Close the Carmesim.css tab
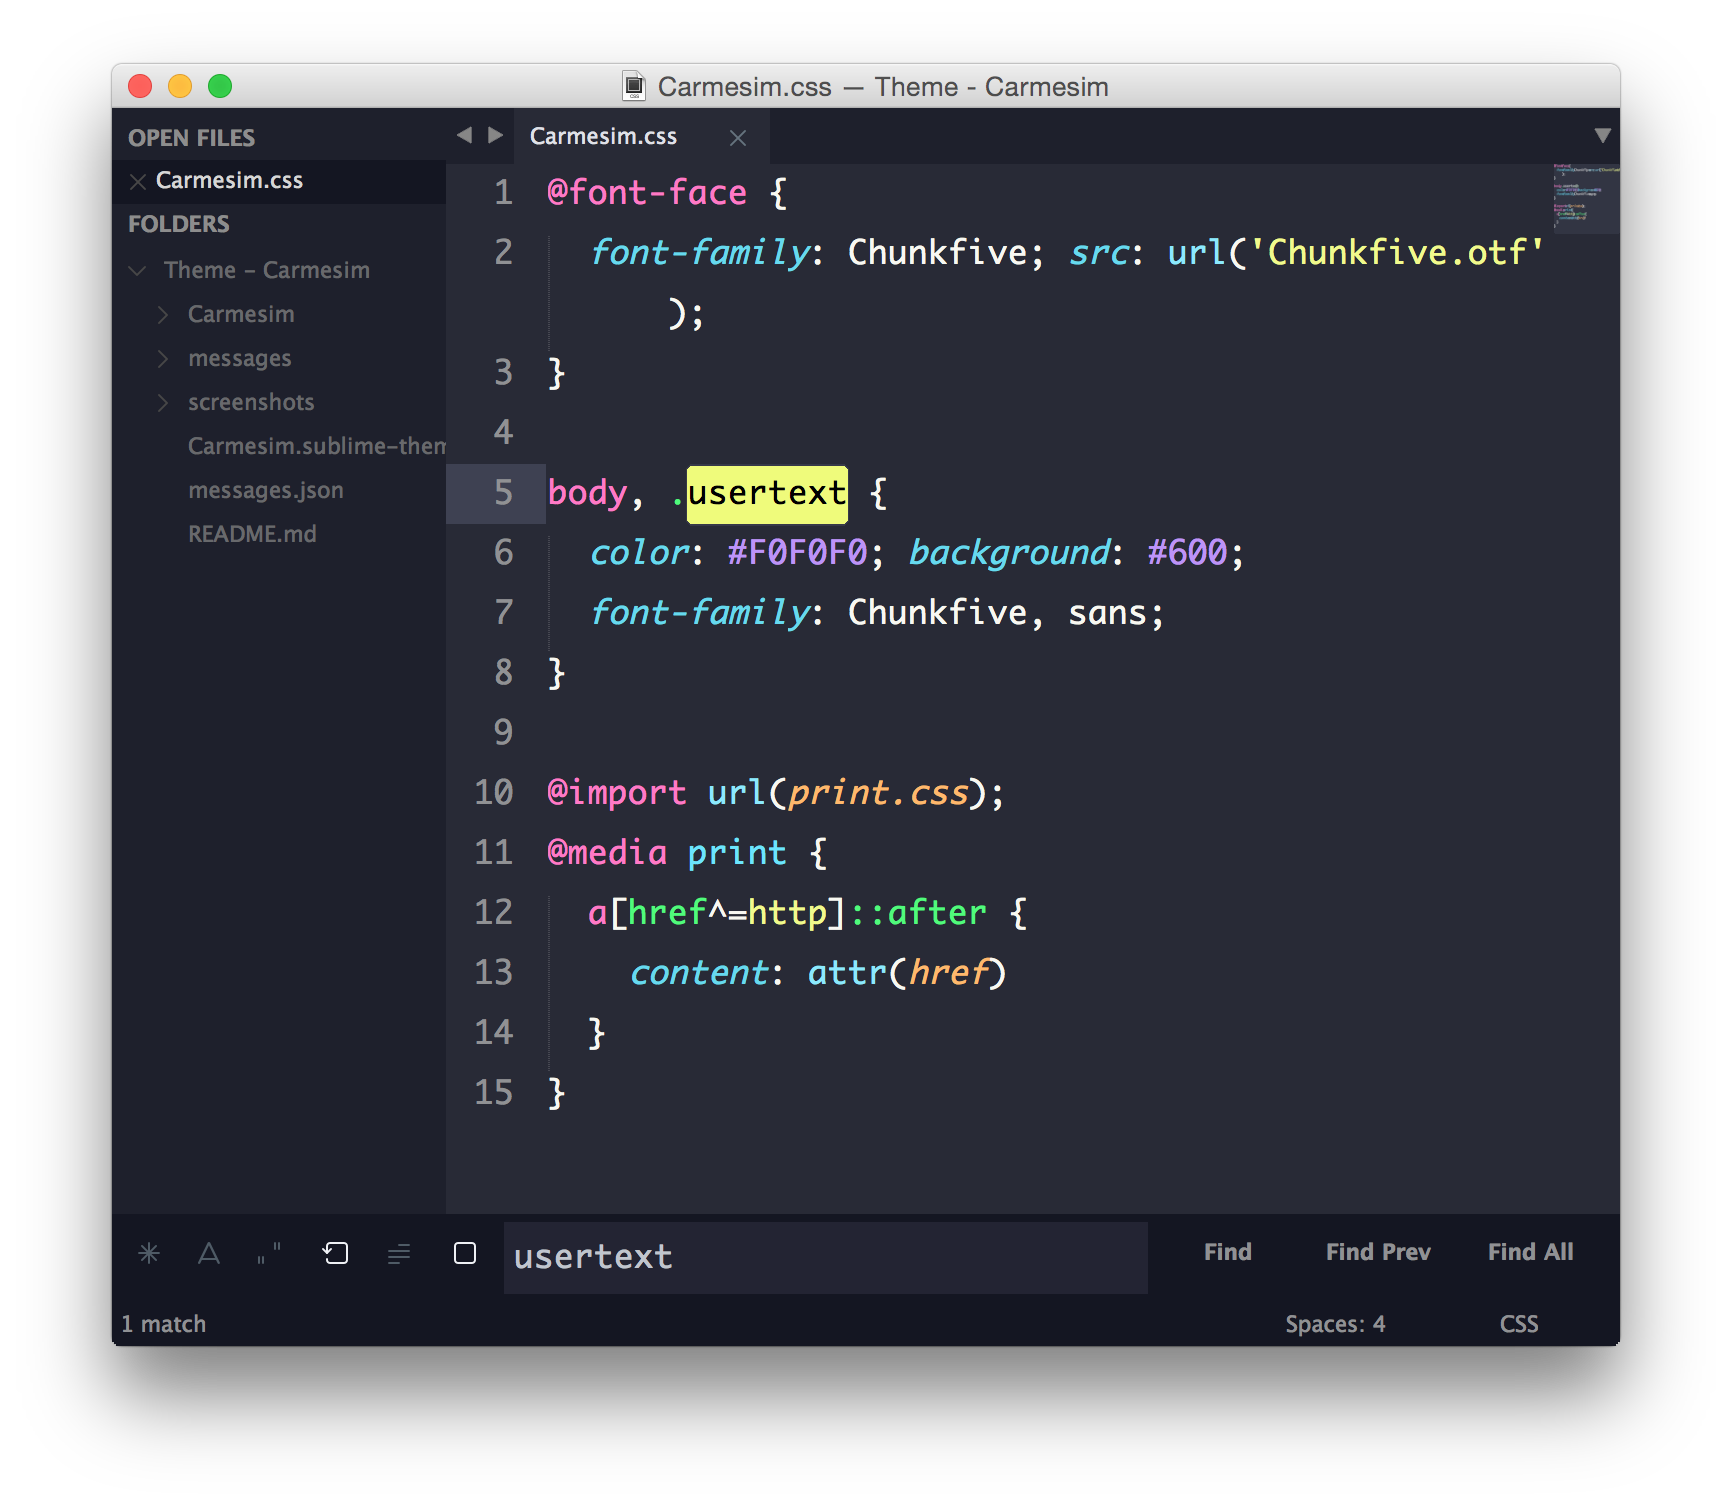This screenshot has width=1732, height=1506. coord(738,138)
